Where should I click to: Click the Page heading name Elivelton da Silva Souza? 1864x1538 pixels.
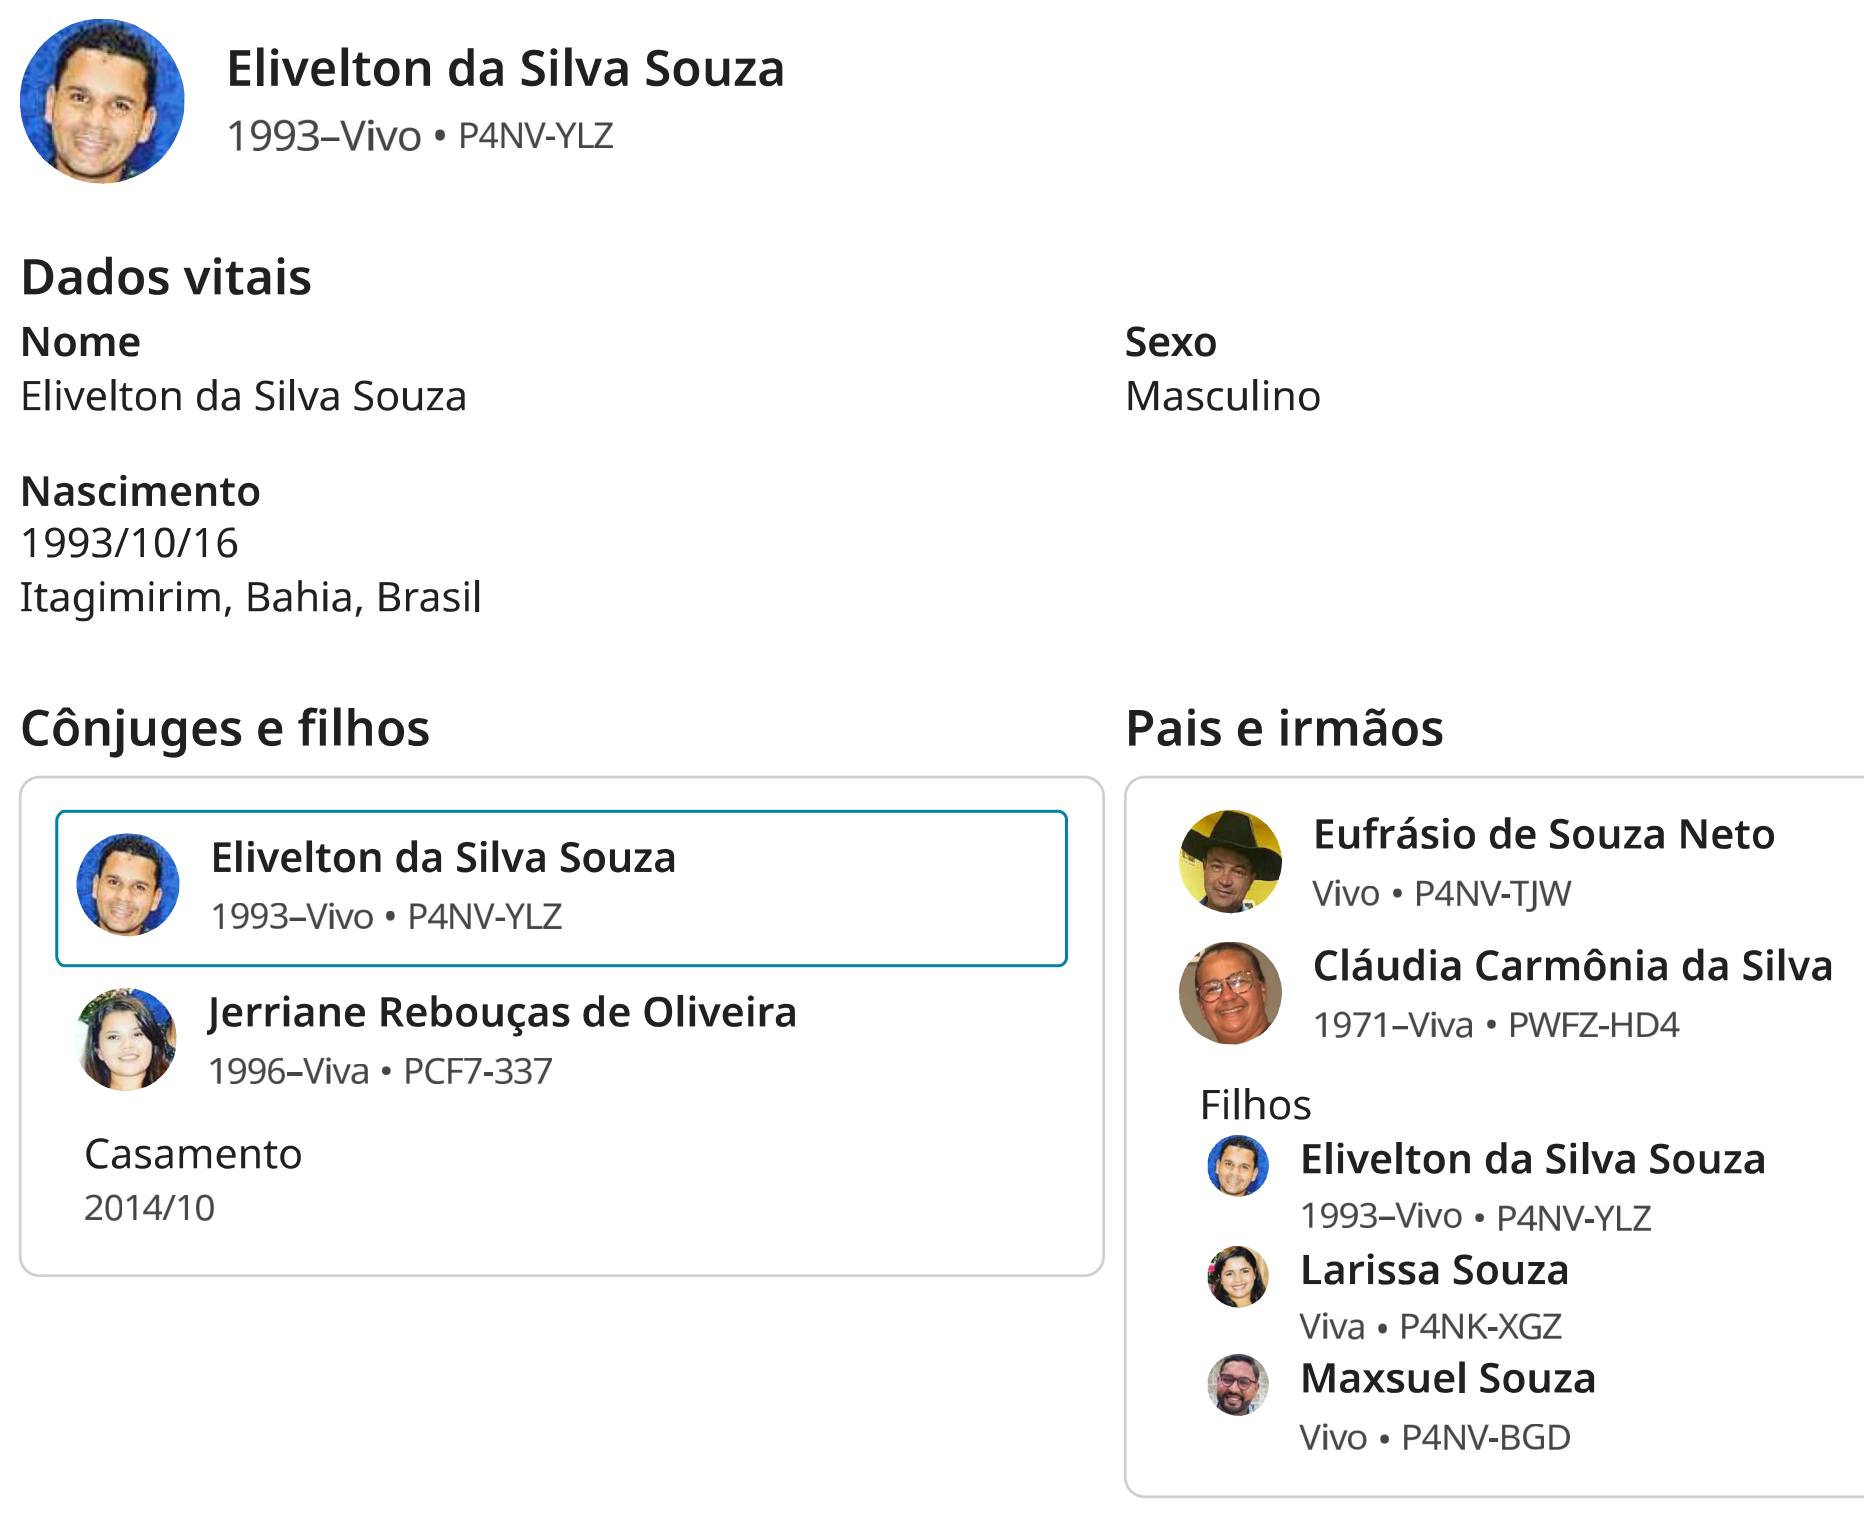pyautogui.click(x=505, y=68)
